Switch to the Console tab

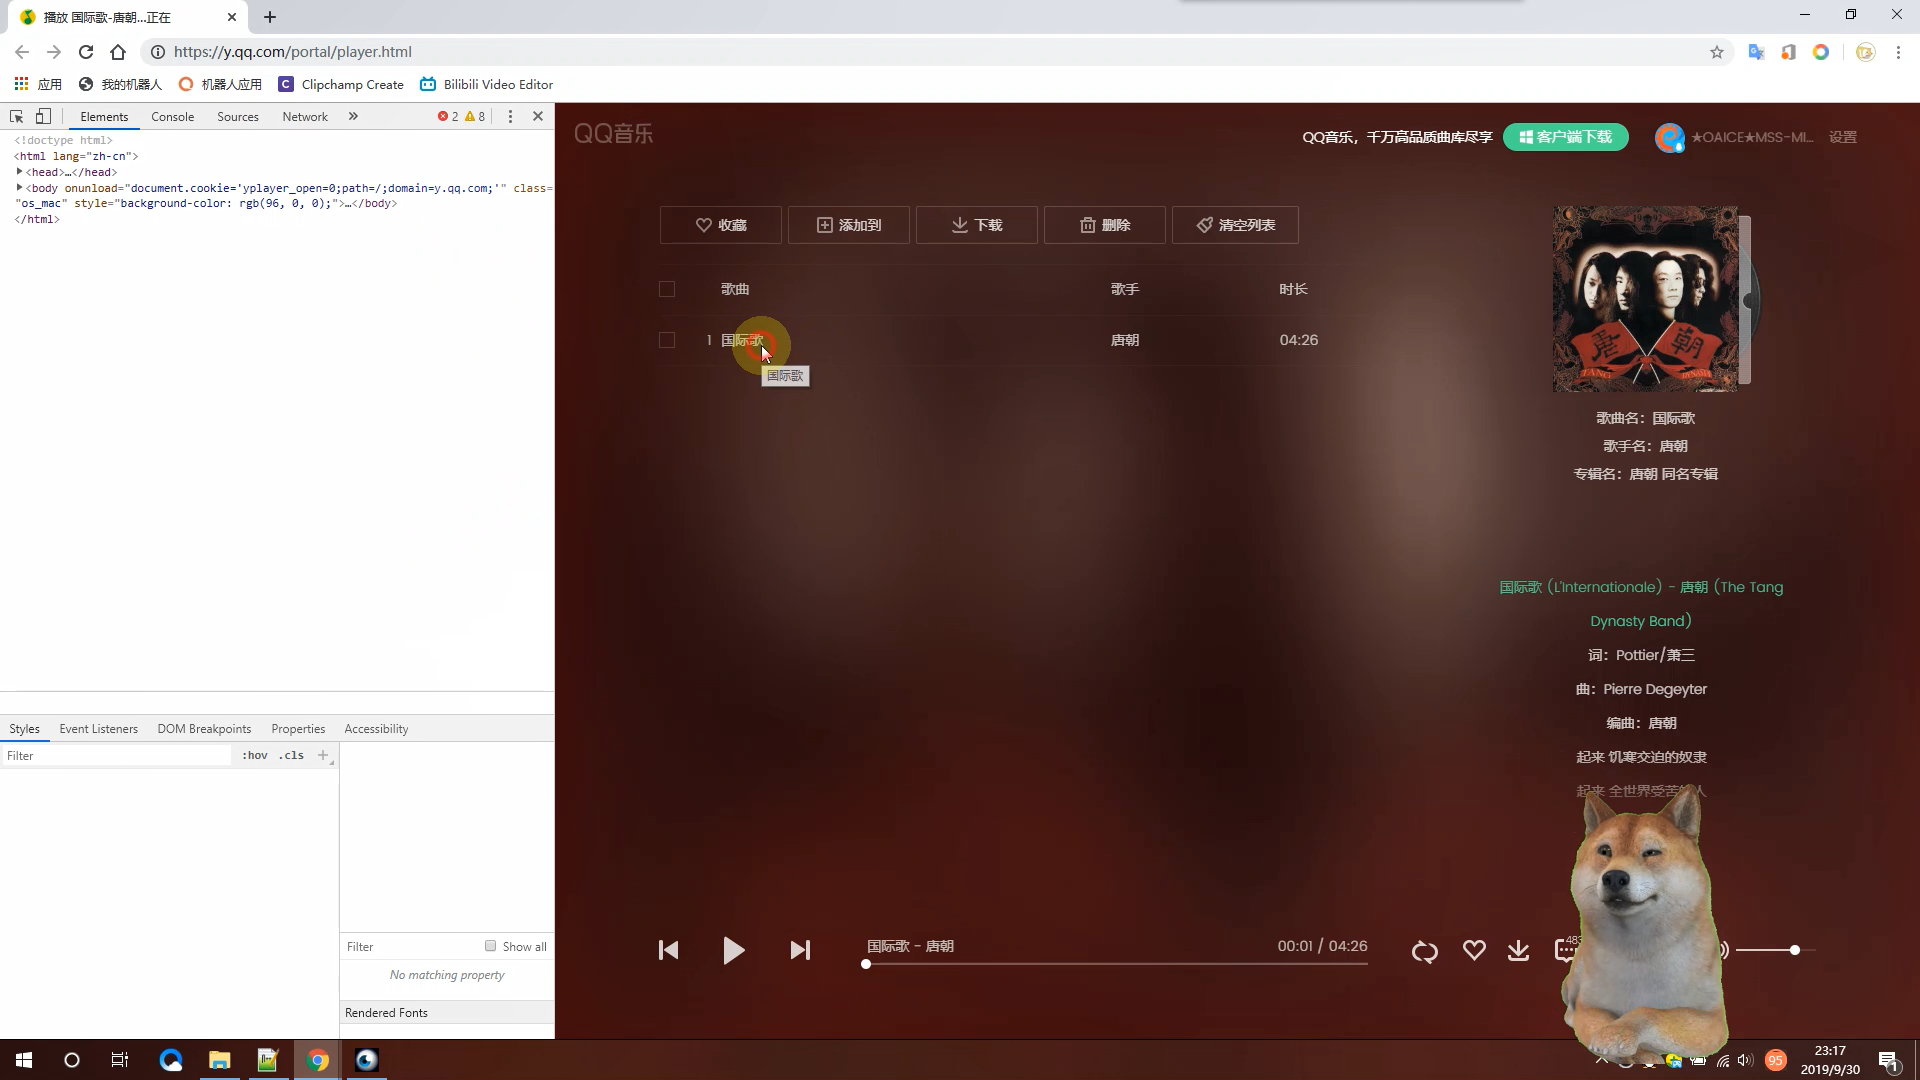coord(172,117)
